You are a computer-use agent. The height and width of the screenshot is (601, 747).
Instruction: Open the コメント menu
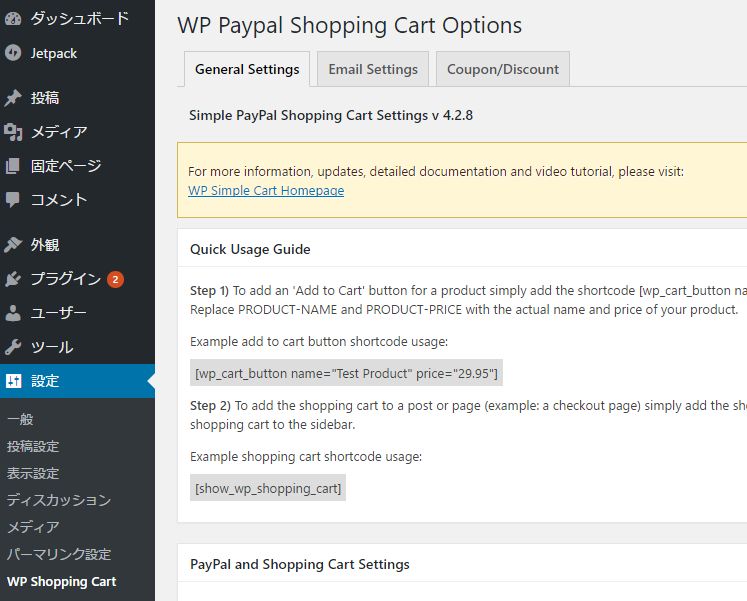point(77,200)
